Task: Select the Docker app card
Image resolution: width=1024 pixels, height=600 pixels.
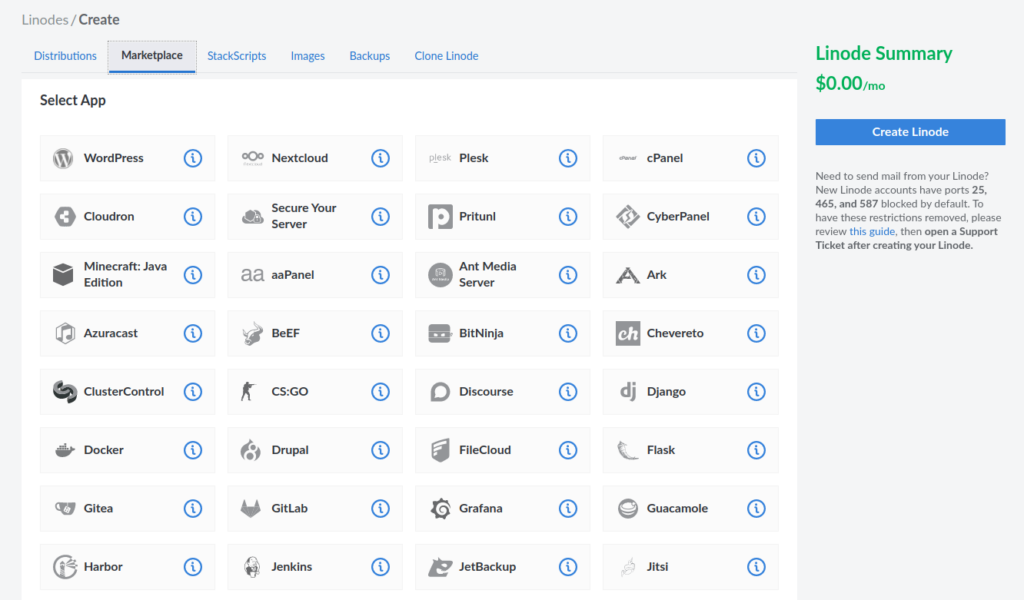Action: 127,450
